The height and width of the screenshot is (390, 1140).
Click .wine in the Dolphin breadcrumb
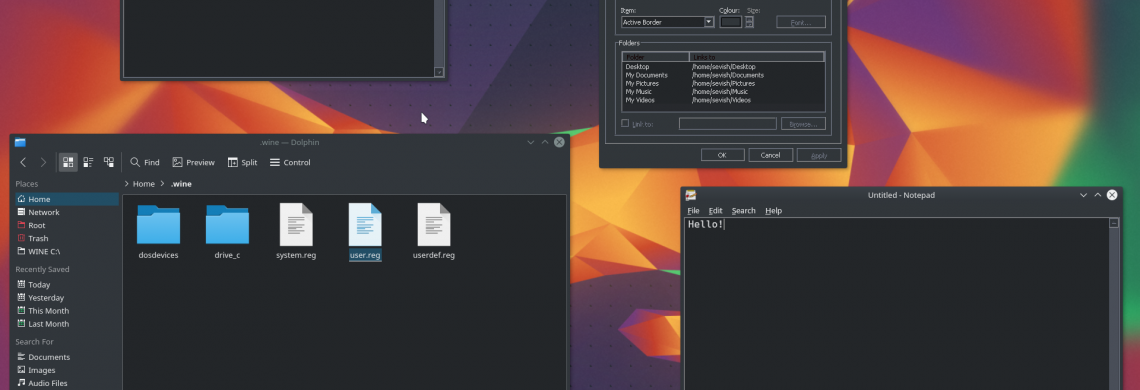[x=181, y=184]
